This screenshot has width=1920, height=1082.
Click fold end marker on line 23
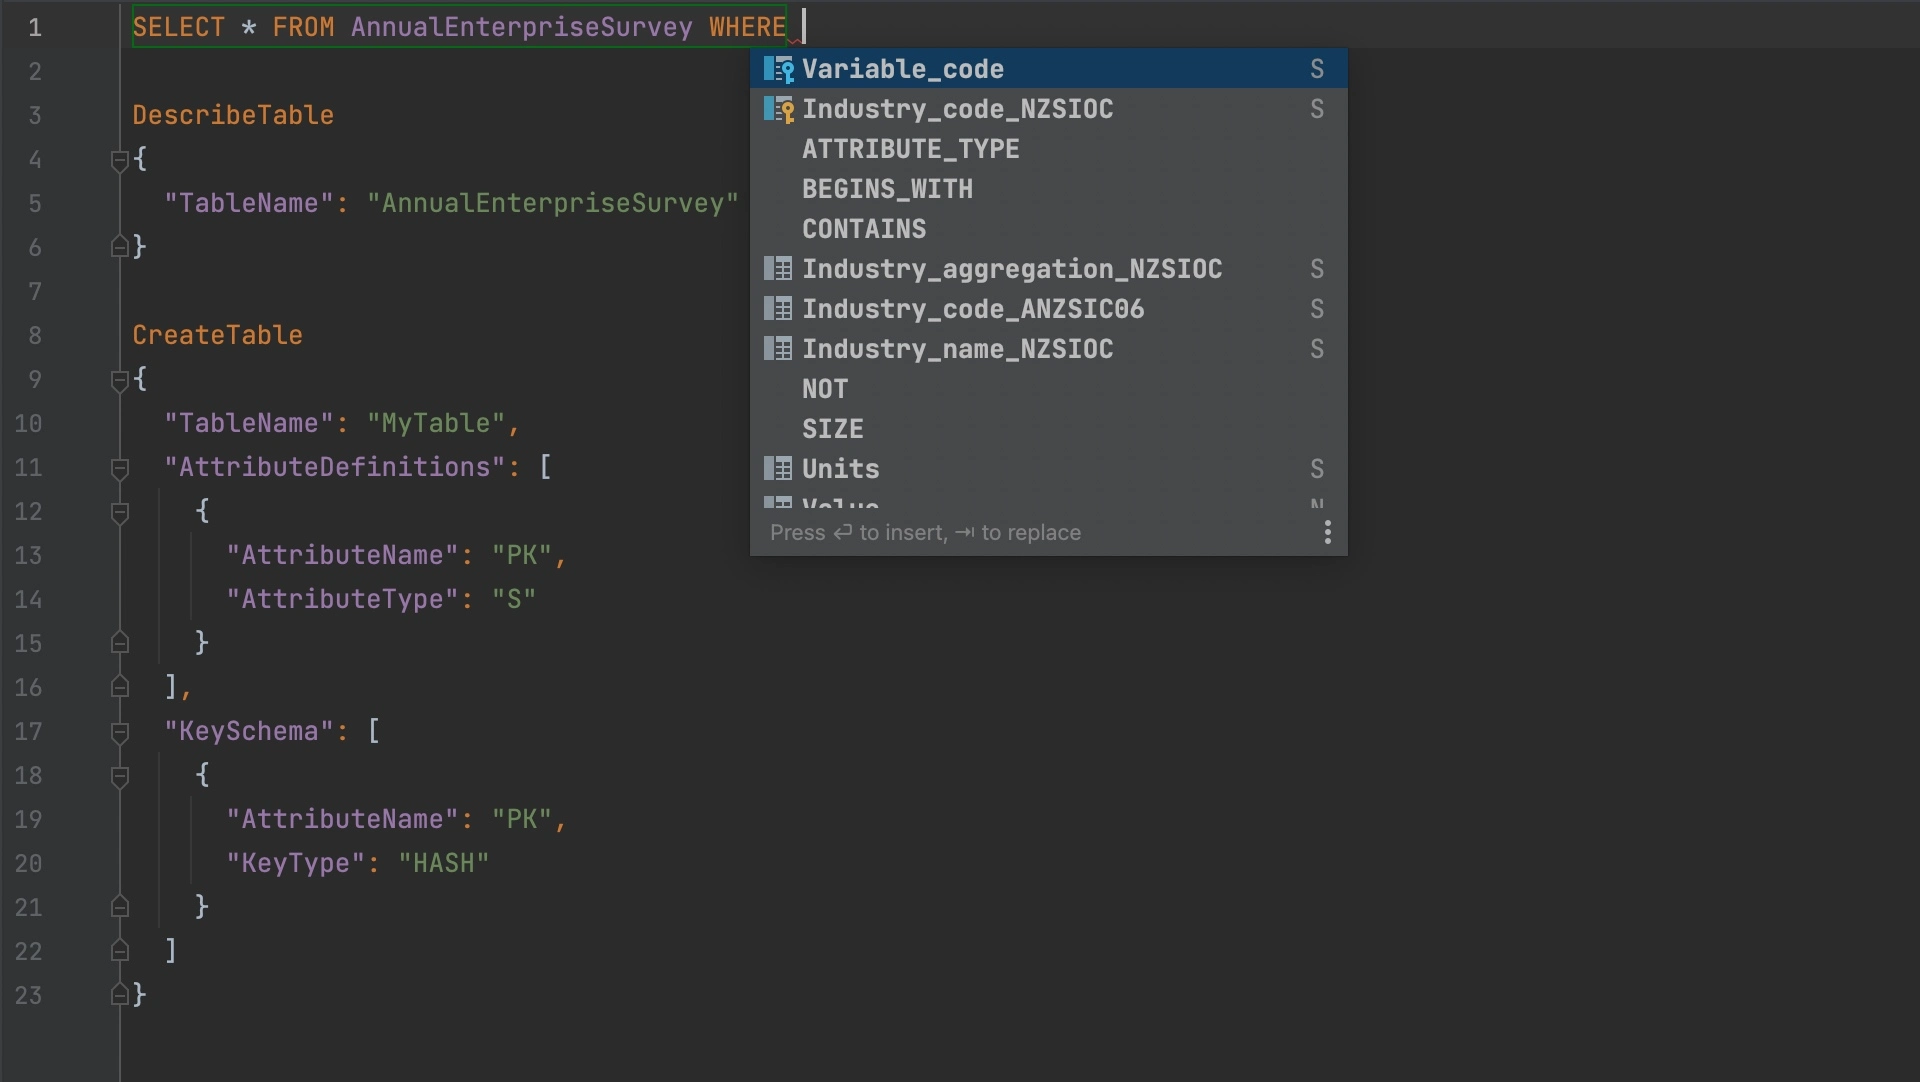coord(119,994)
